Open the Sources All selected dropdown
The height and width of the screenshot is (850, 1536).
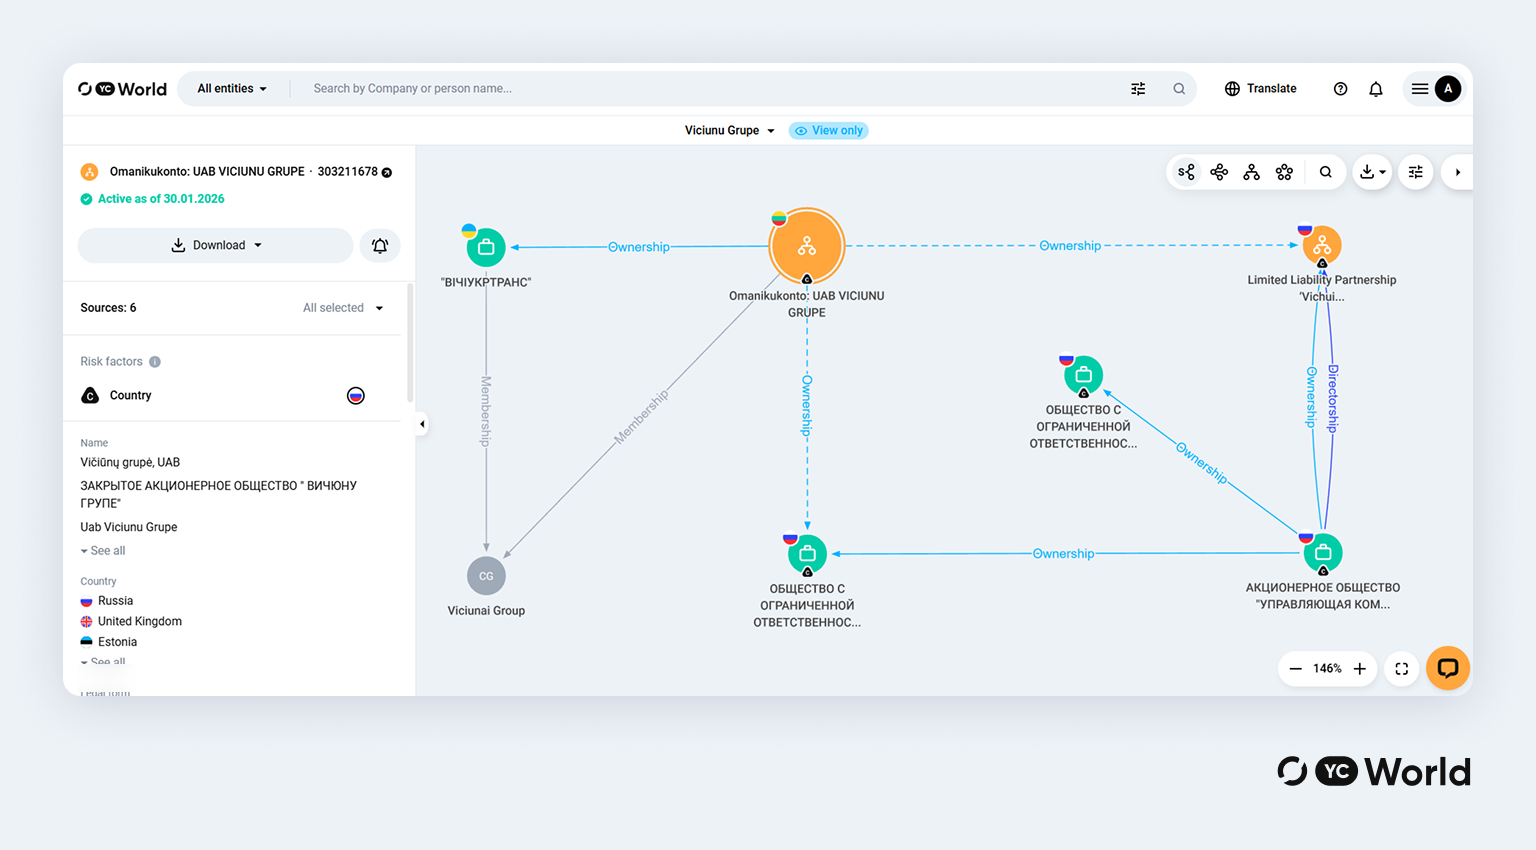(343, 308)
